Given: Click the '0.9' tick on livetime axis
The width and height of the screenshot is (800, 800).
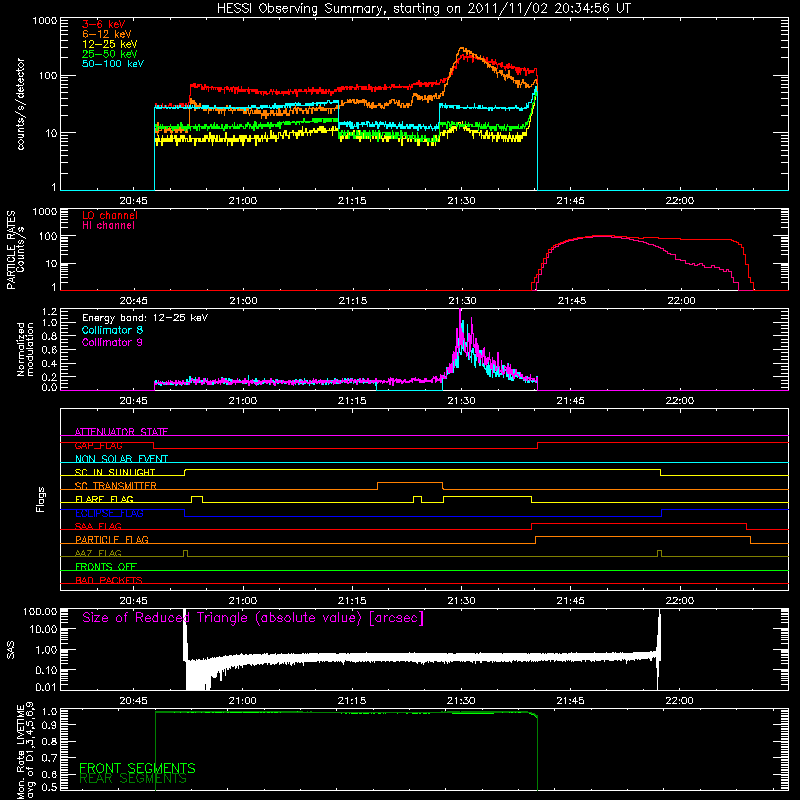Looking at the screenshot, I should (x=50, y=724).
